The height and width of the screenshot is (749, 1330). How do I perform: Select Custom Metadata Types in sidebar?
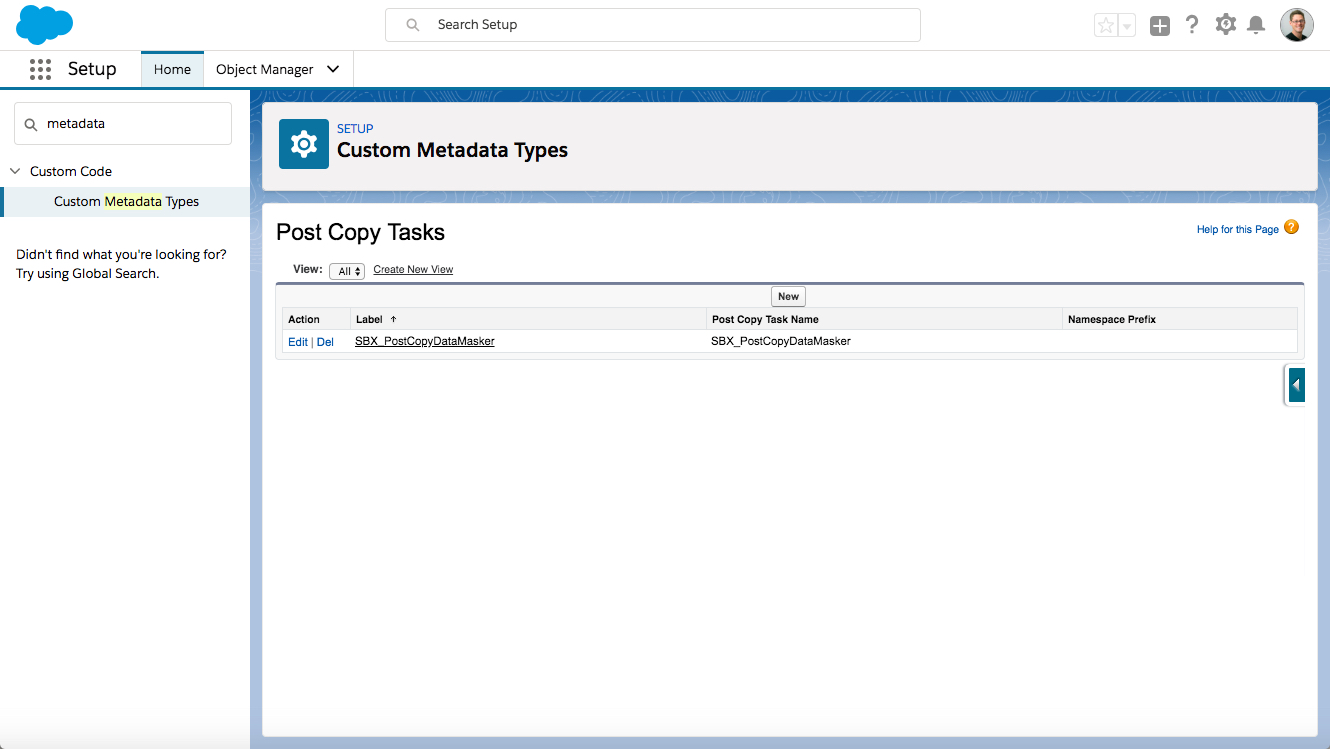126,201
